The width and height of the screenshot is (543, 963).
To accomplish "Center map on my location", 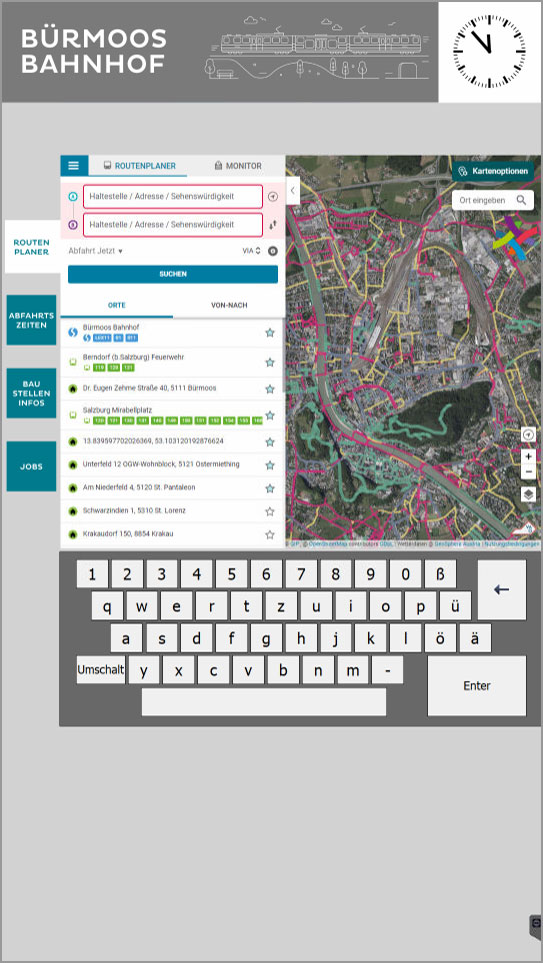I will pyautogui.click(x=528, y=434).
